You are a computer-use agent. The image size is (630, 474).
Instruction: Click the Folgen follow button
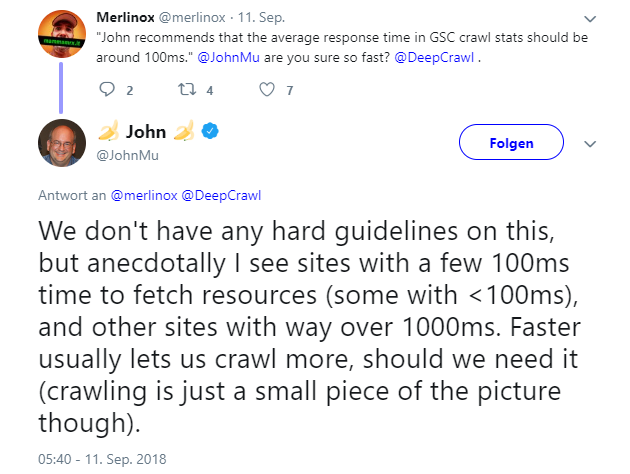tap(511, 143)
